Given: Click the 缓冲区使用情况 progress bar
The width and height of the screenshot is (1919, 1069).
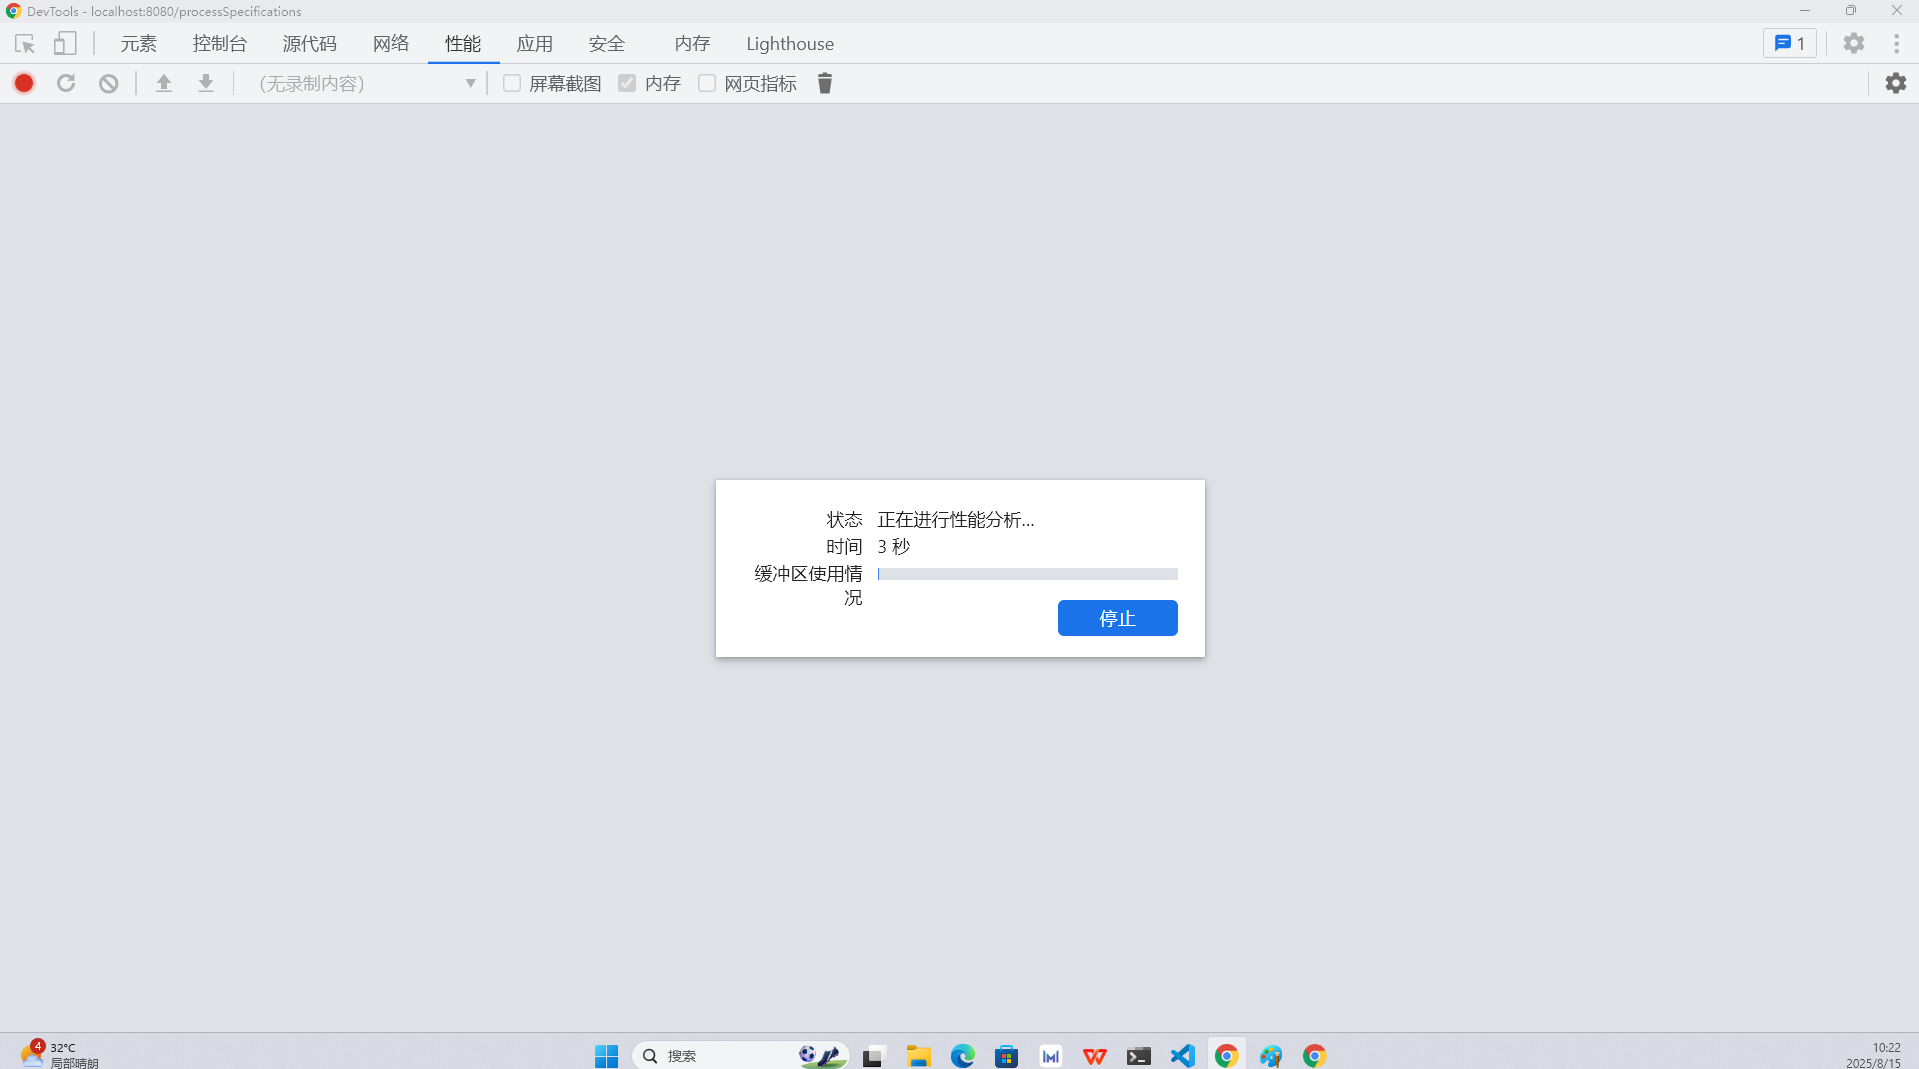Looking at the screenshot, I should tap(1028, 574).
